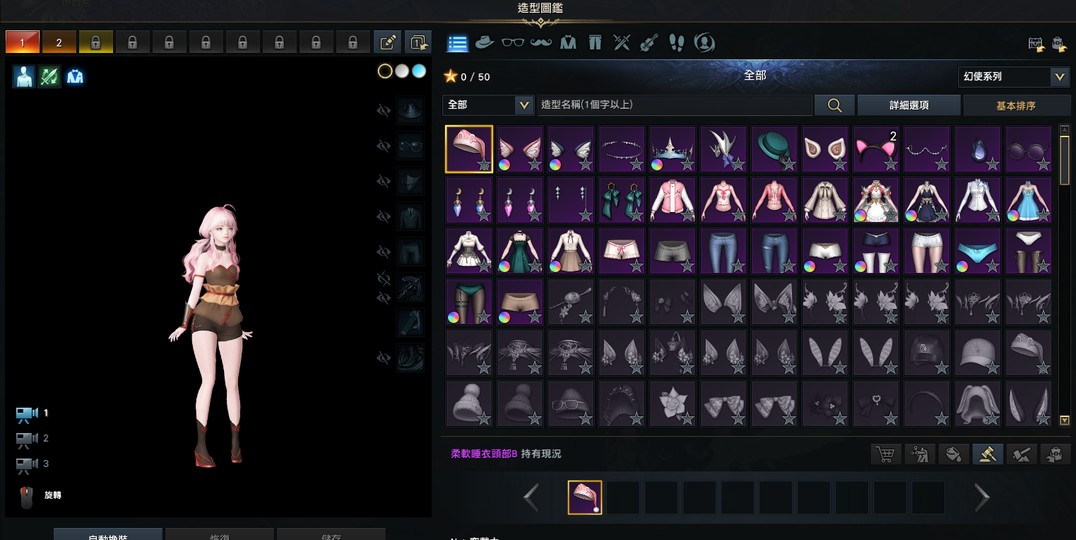Click the auction gavel icon

point(988,455)
